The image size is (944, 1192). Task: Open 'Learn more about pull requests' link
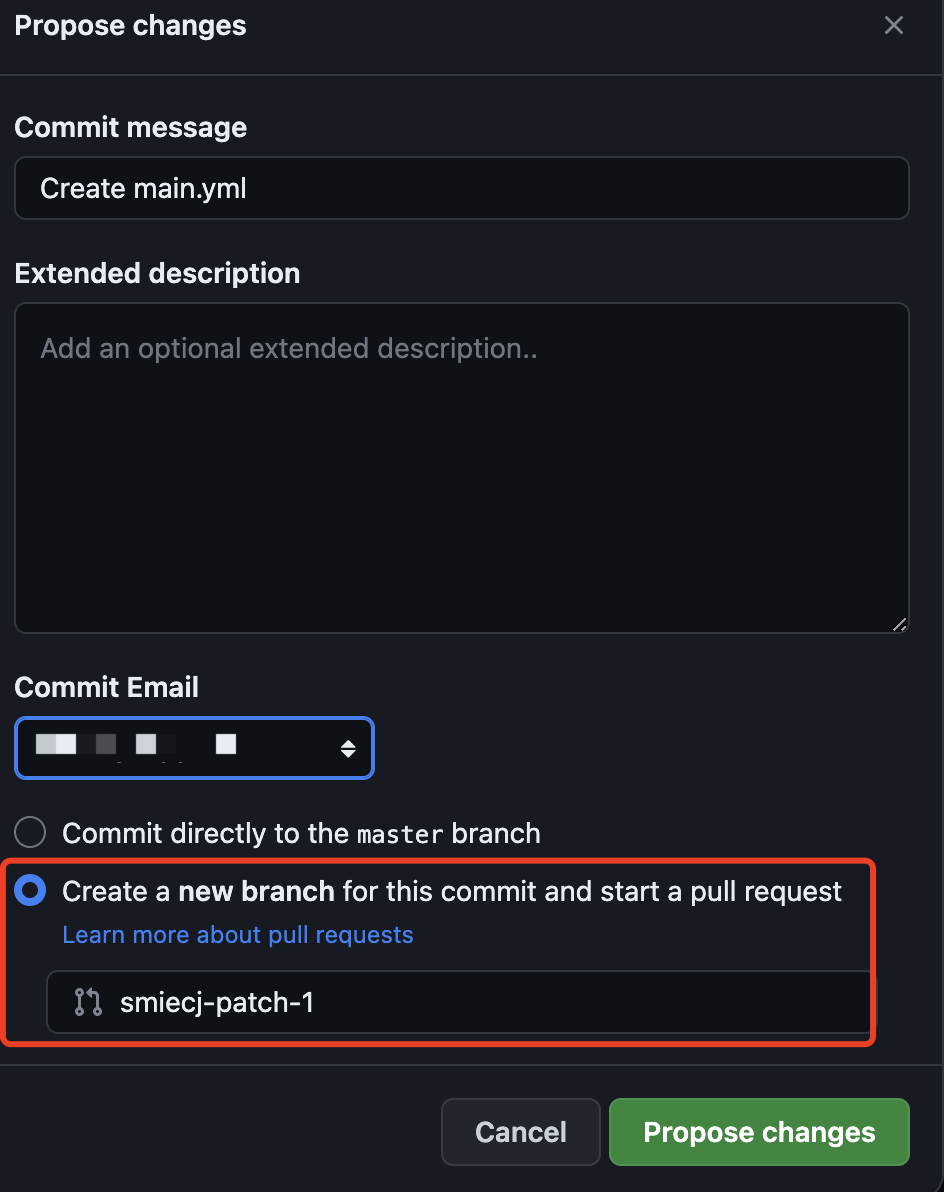click(238, 934)
